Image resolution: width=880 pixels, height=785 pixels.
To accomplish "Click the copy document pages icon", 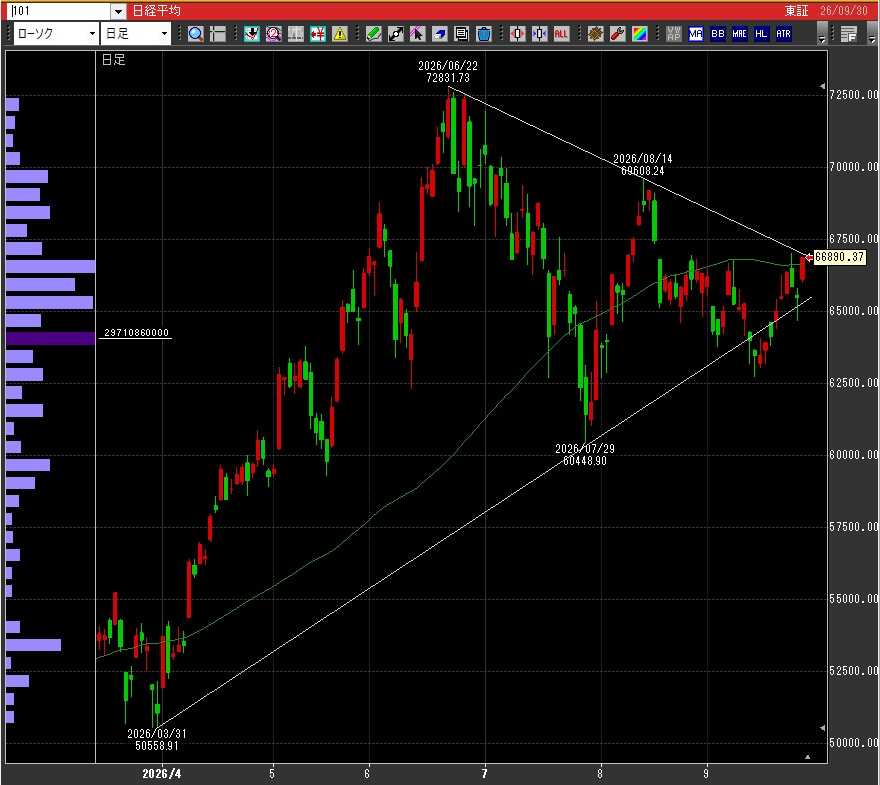I will 461,34.
